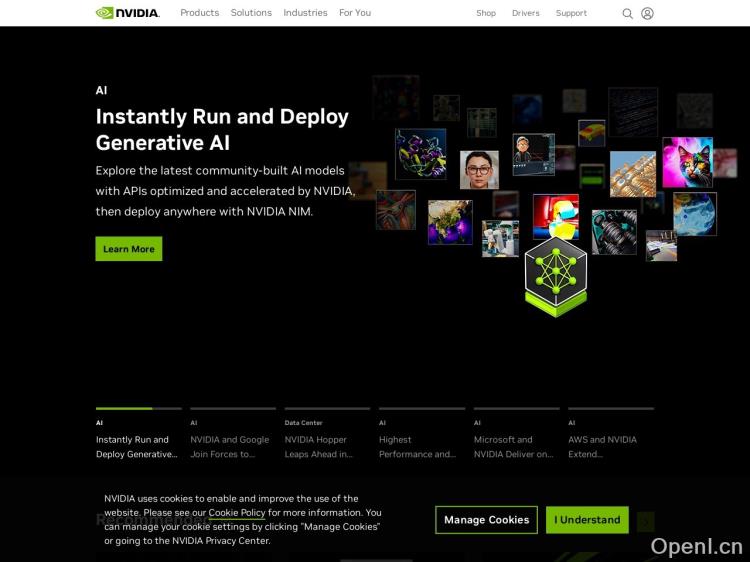Open the Solutions menu

(251, 13)
